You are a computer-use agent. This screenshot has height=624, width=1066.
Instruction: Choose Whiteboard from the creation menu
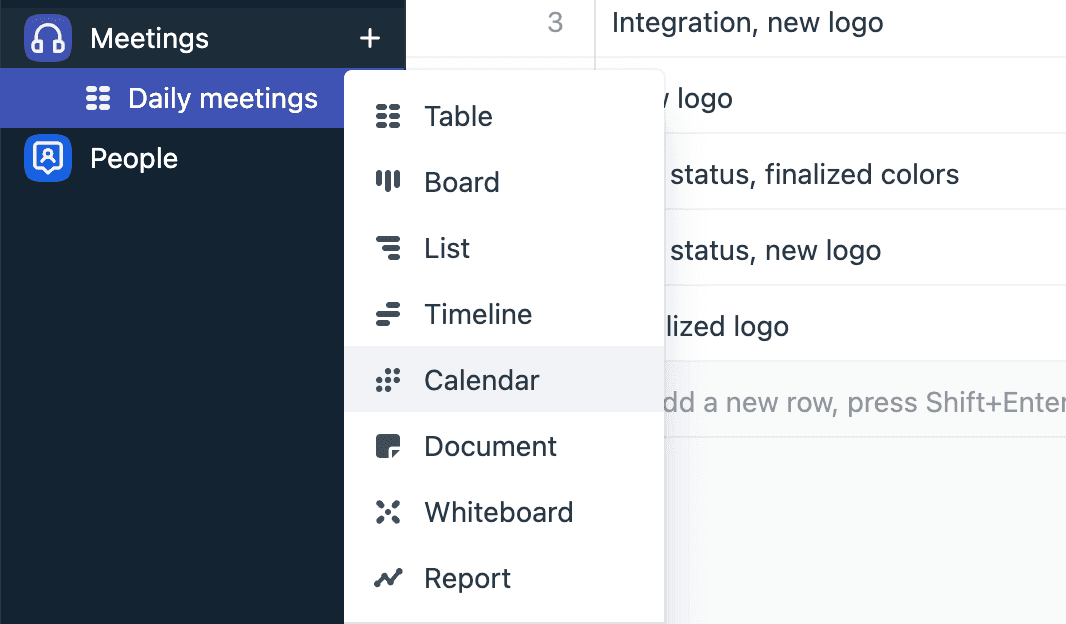[499, 512]
